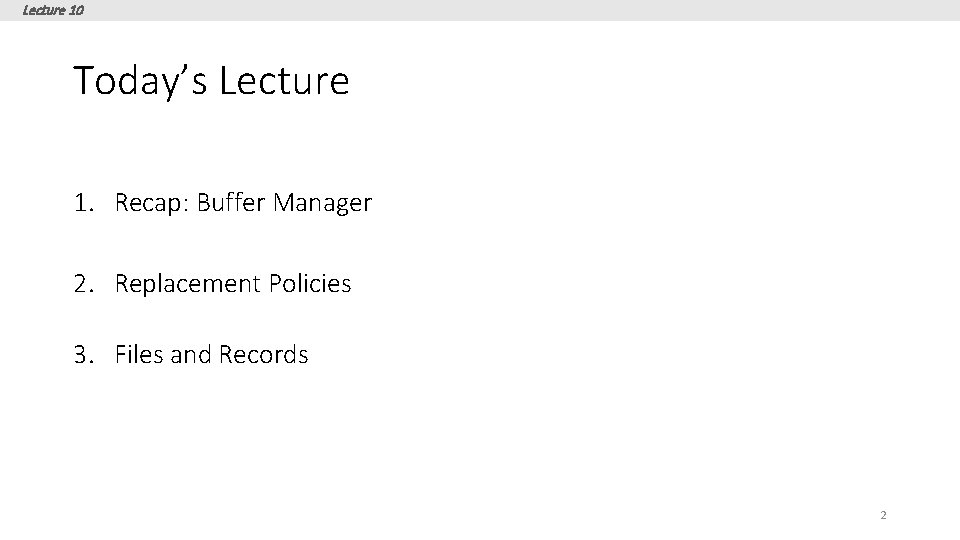Click the word "Lecture" in the large title
This screenshot has width=960, height=540.
point(284,80)
